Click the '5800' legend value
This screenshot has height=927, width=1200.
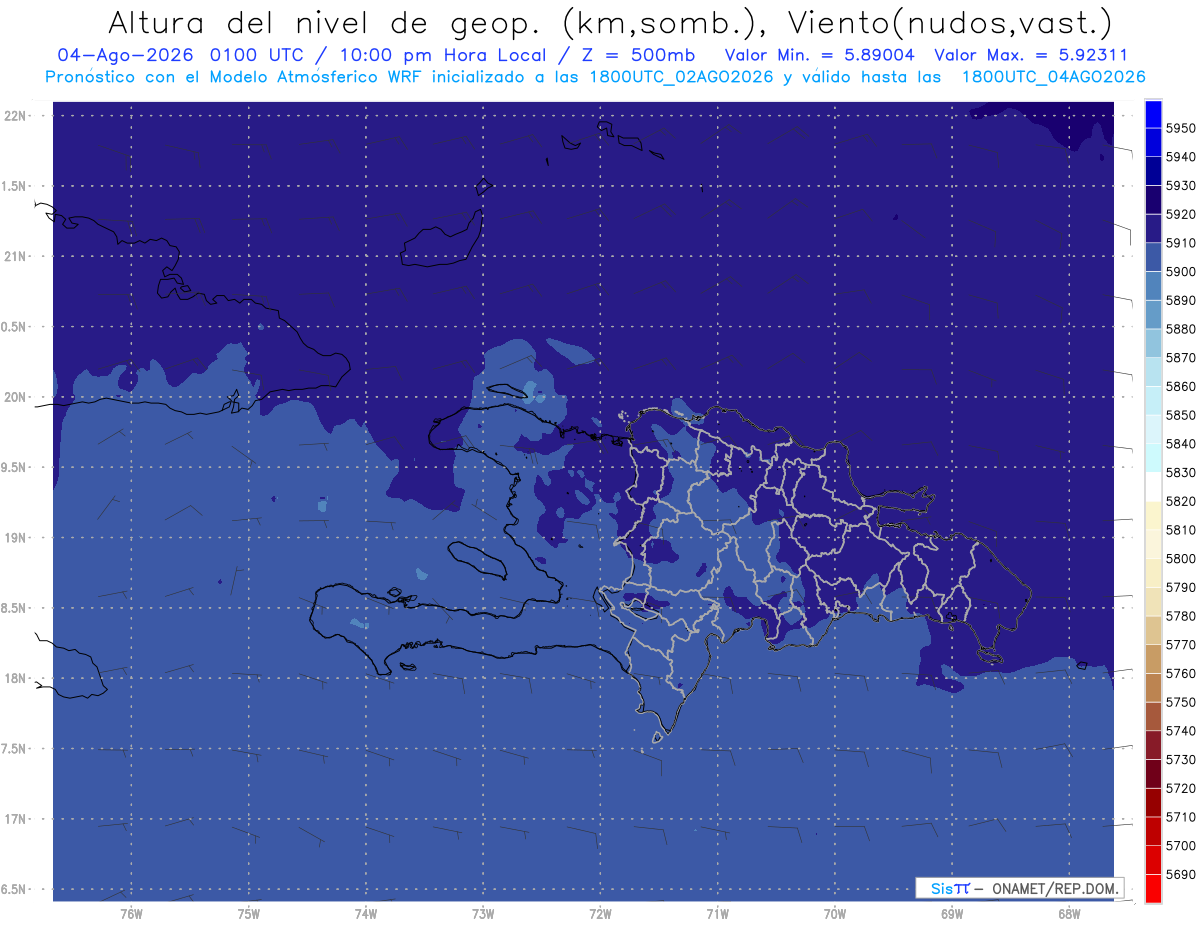click(x=1180, y=558)
